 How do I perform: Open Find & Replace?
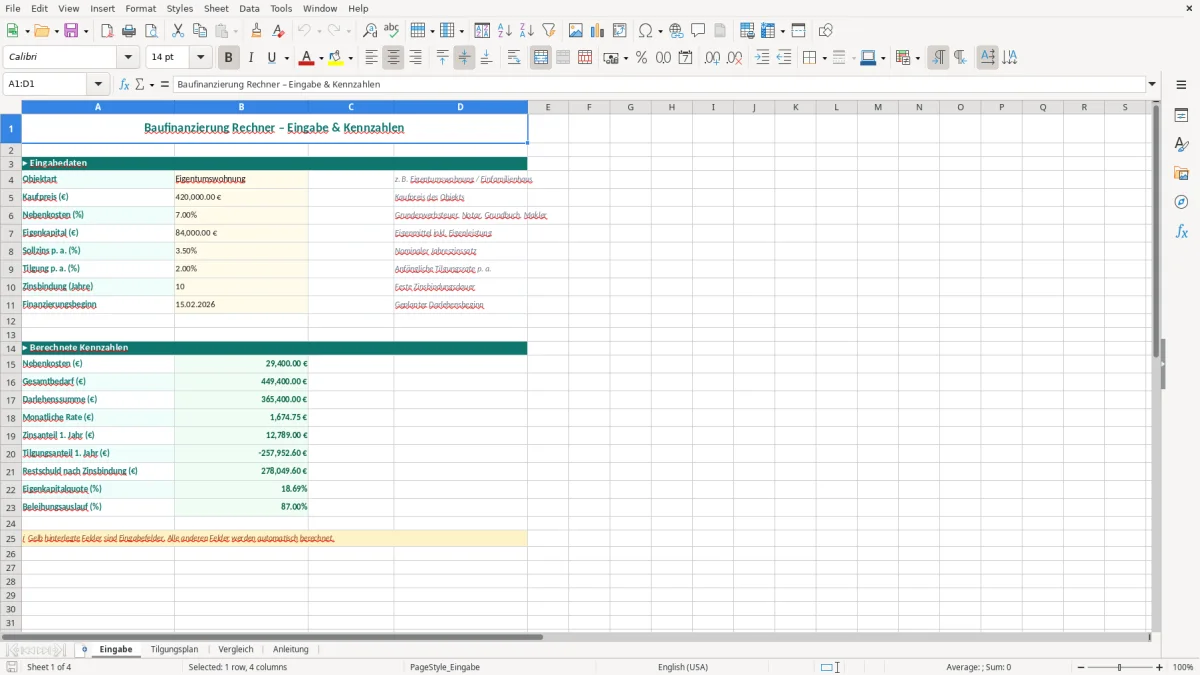coord(370,31)
